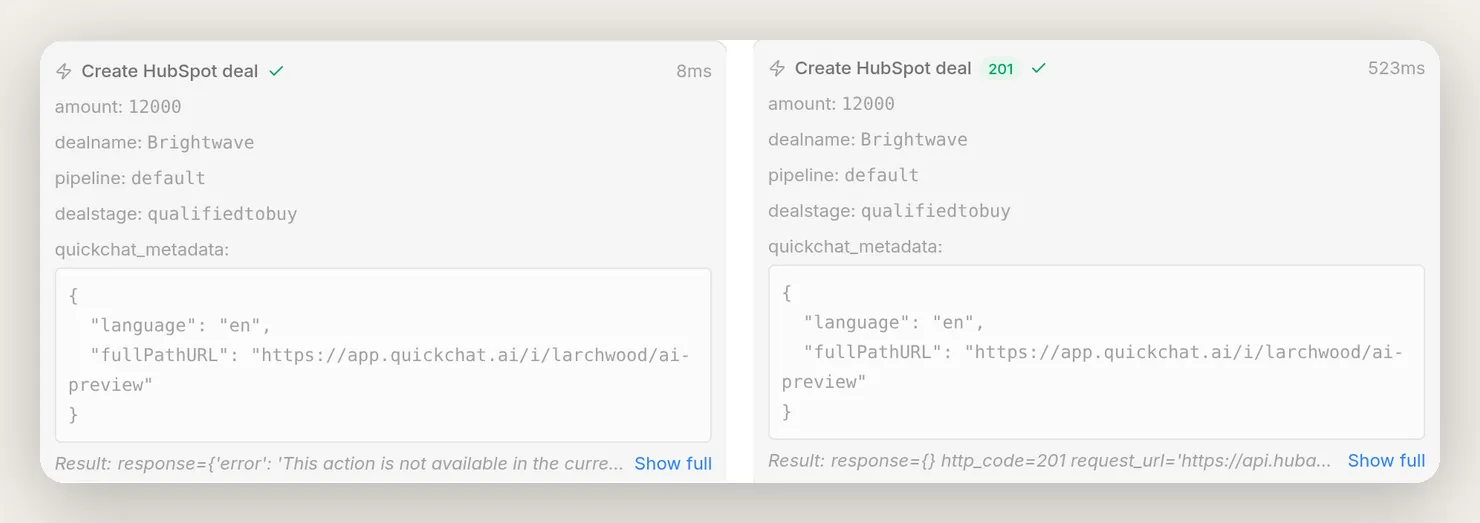Click the error Result text in left card
Viewport: 1480px width, 523px height.
click(339, 463)
